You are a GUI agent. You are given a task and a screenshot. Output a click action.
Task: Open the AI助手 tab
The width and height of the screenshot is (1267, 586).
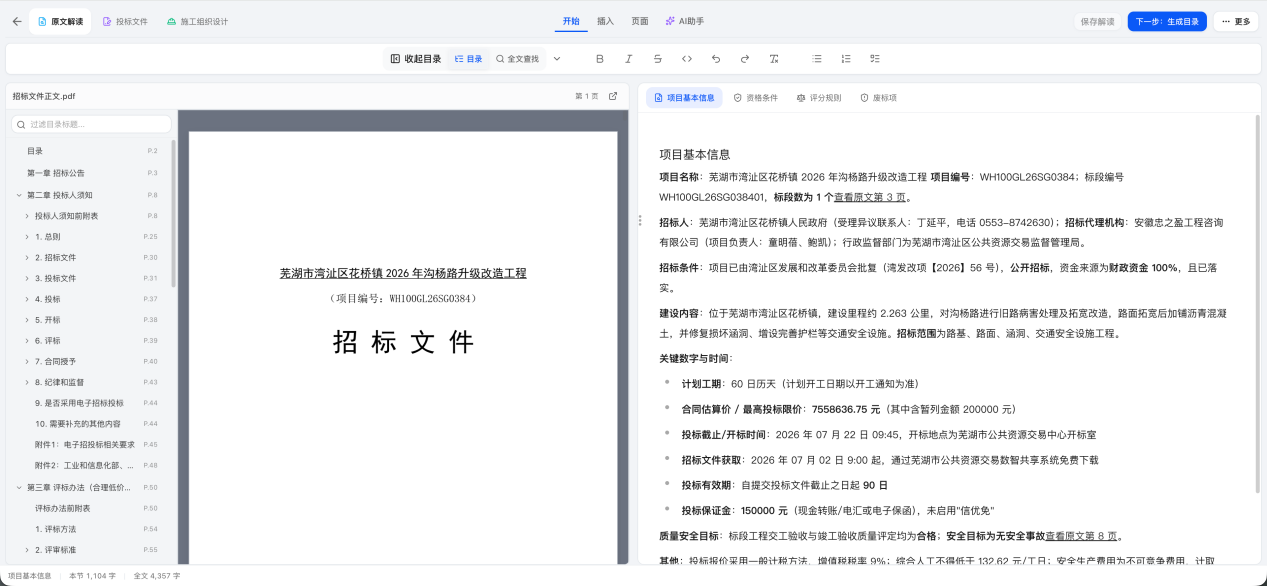pyautogui.click(x=685, y=21)
